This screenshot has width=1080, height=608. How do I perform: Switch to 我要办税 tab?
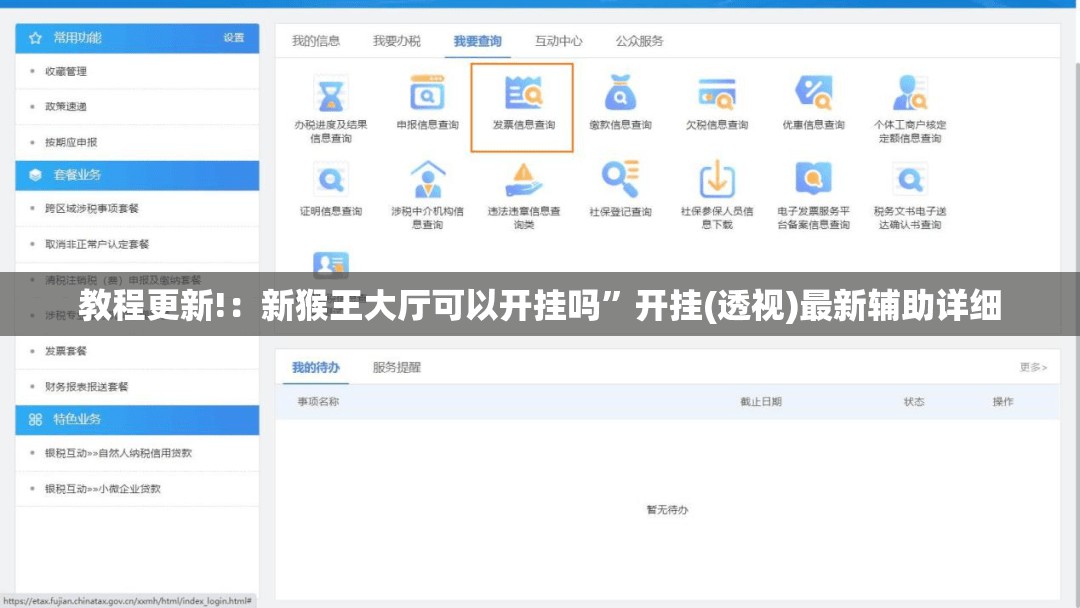(x=397, y=41)
